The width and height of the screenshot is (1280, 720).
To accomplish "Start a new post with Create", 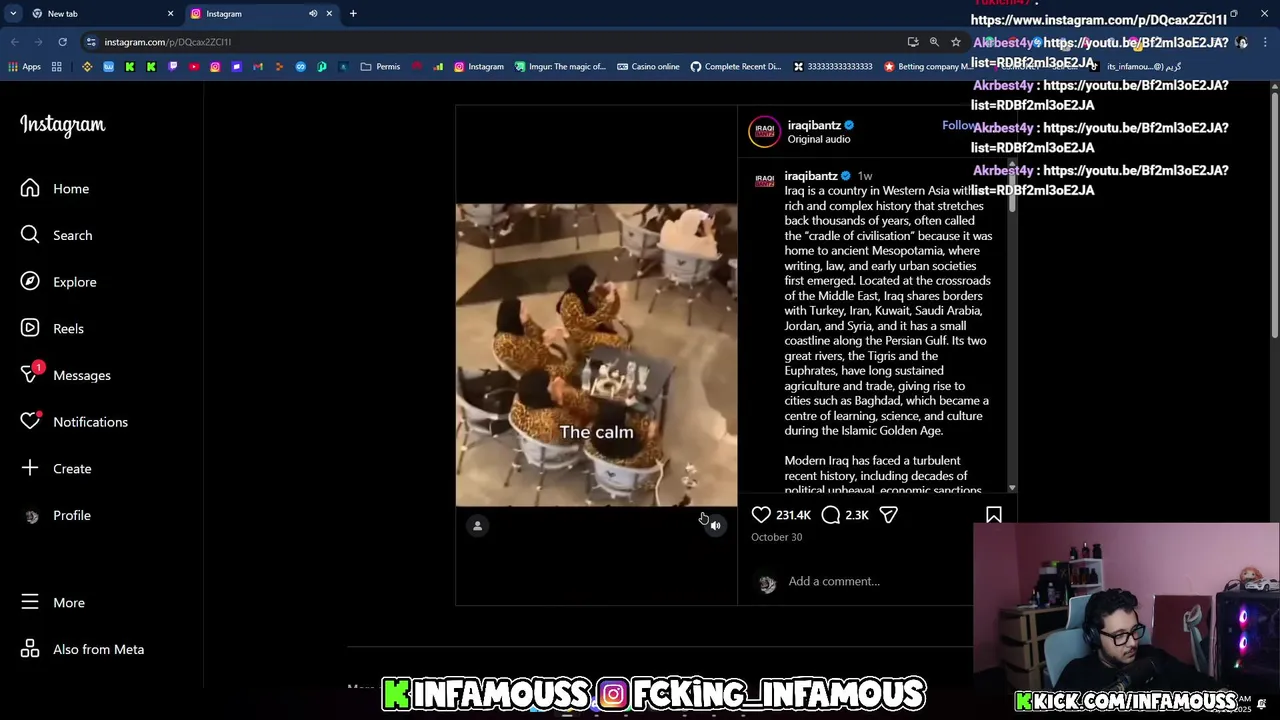I will click(56, 468).
